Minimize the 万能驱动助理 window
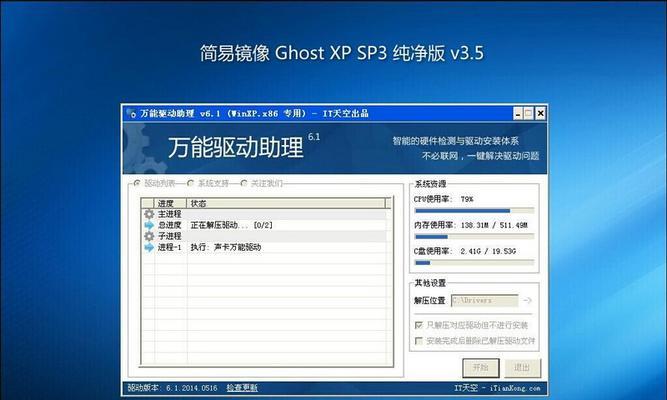 click(x=518, y=113)
